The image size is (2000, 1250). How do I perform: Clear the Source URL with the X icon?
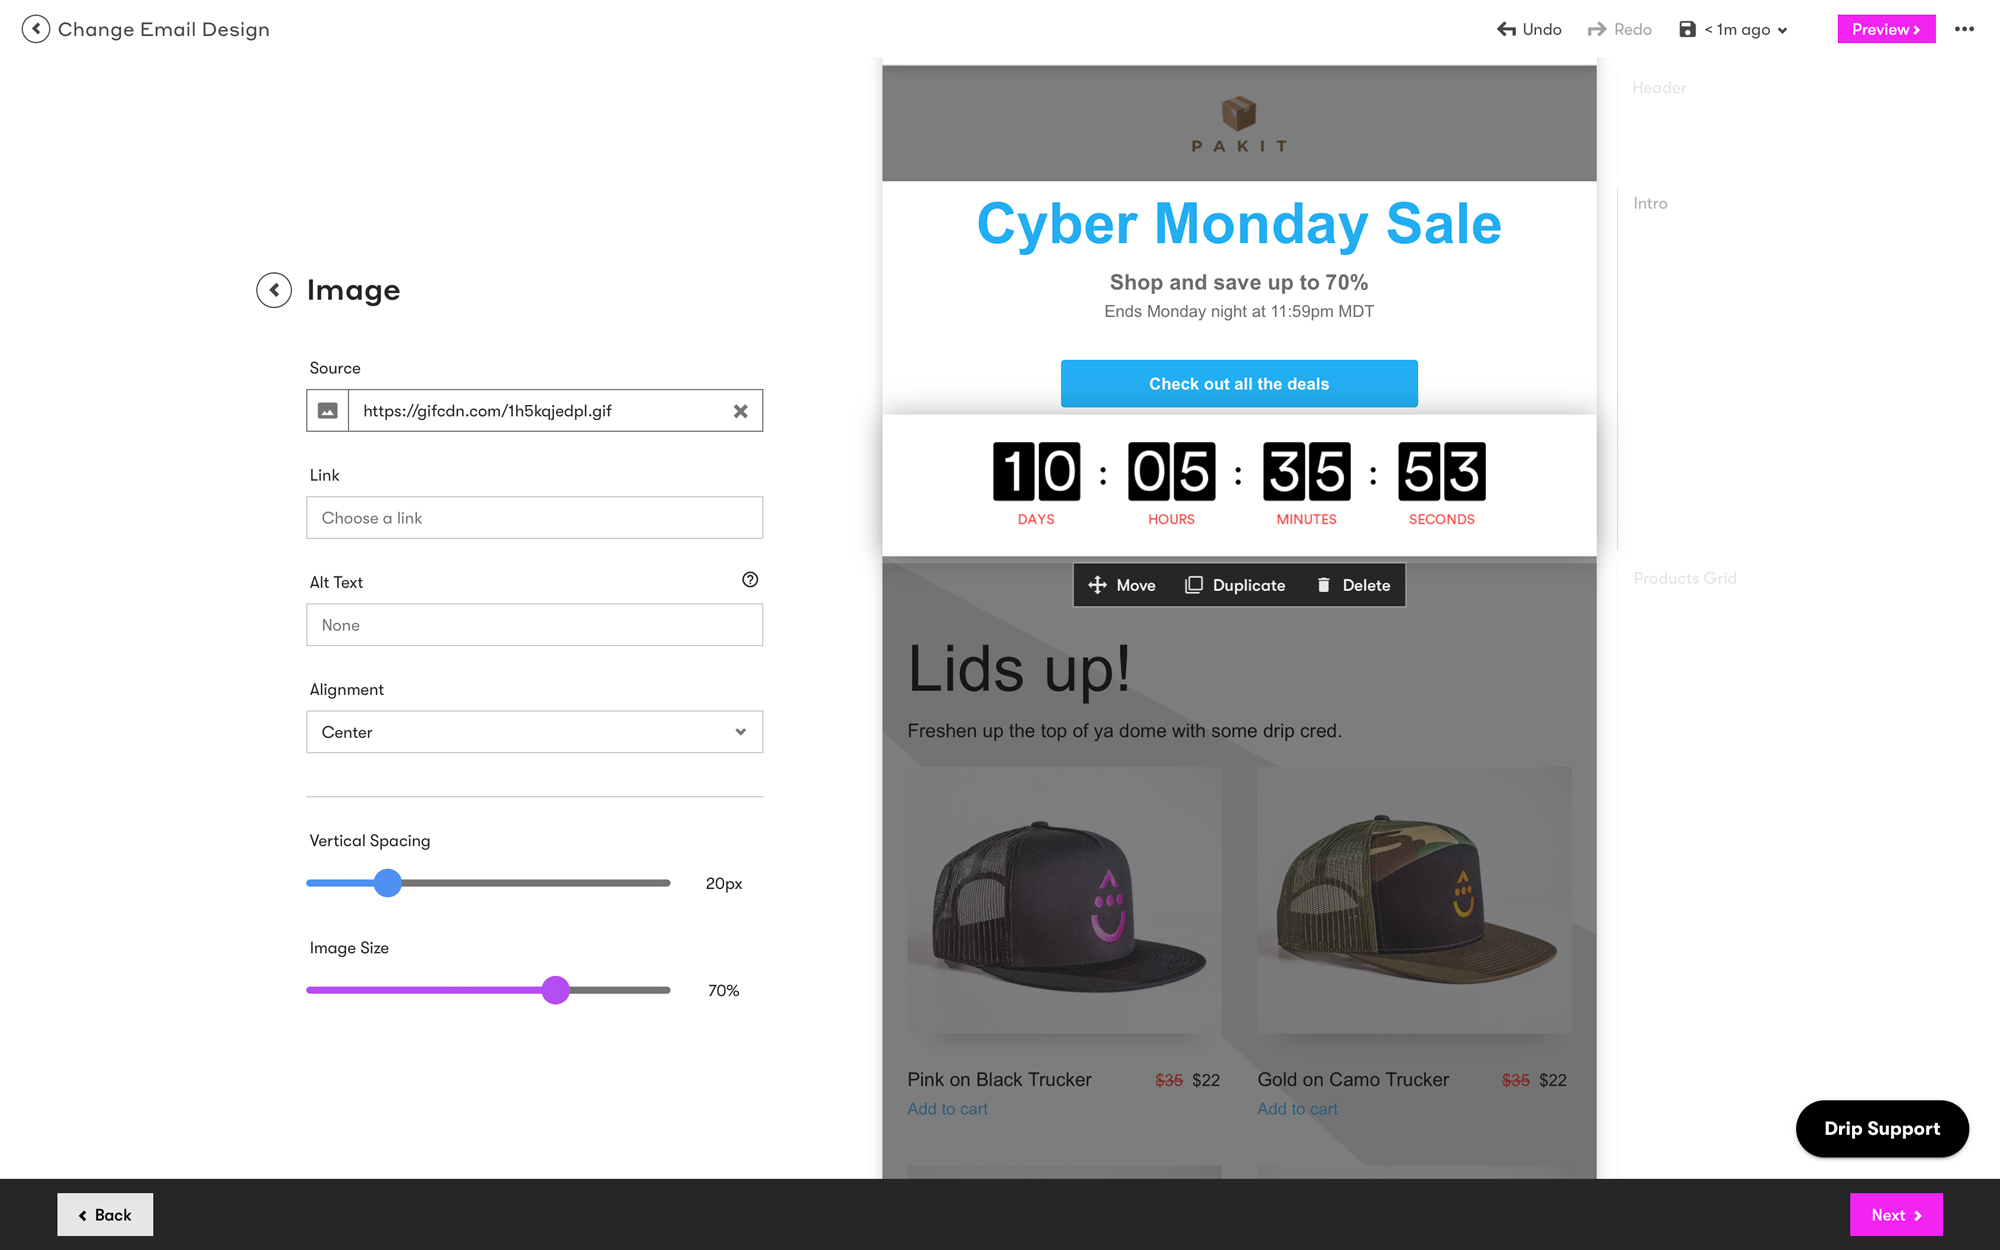click(x=740, y=411)
